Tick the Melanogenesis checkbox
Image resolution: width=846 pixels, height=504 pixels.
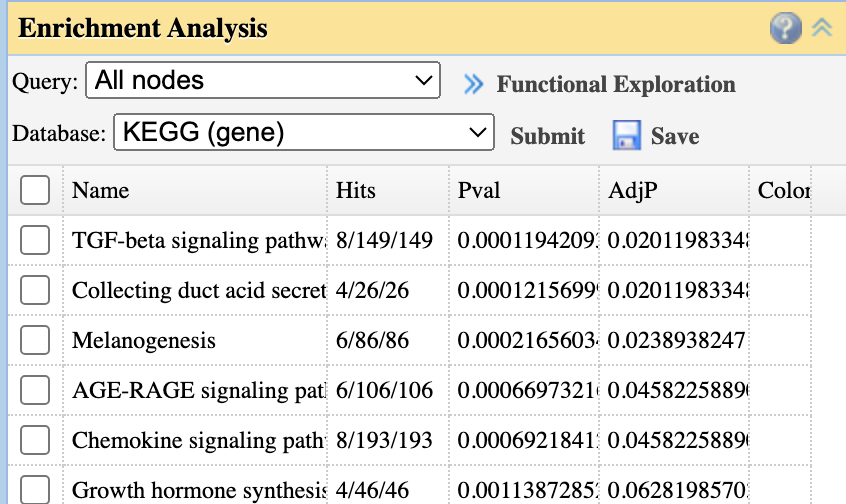pyautogui.click(x=35, y=340)
